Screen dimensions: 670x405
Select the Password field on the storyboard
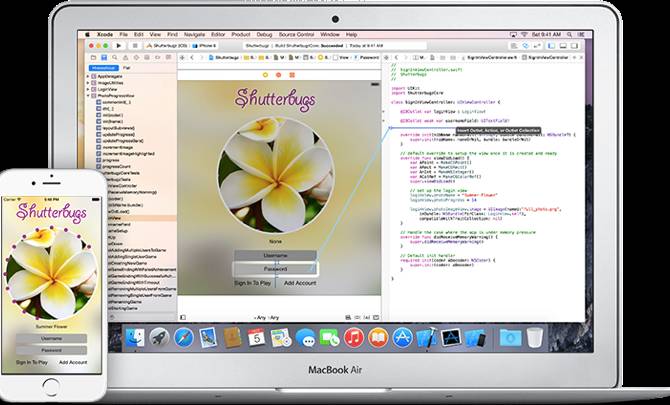coord(275,269)
